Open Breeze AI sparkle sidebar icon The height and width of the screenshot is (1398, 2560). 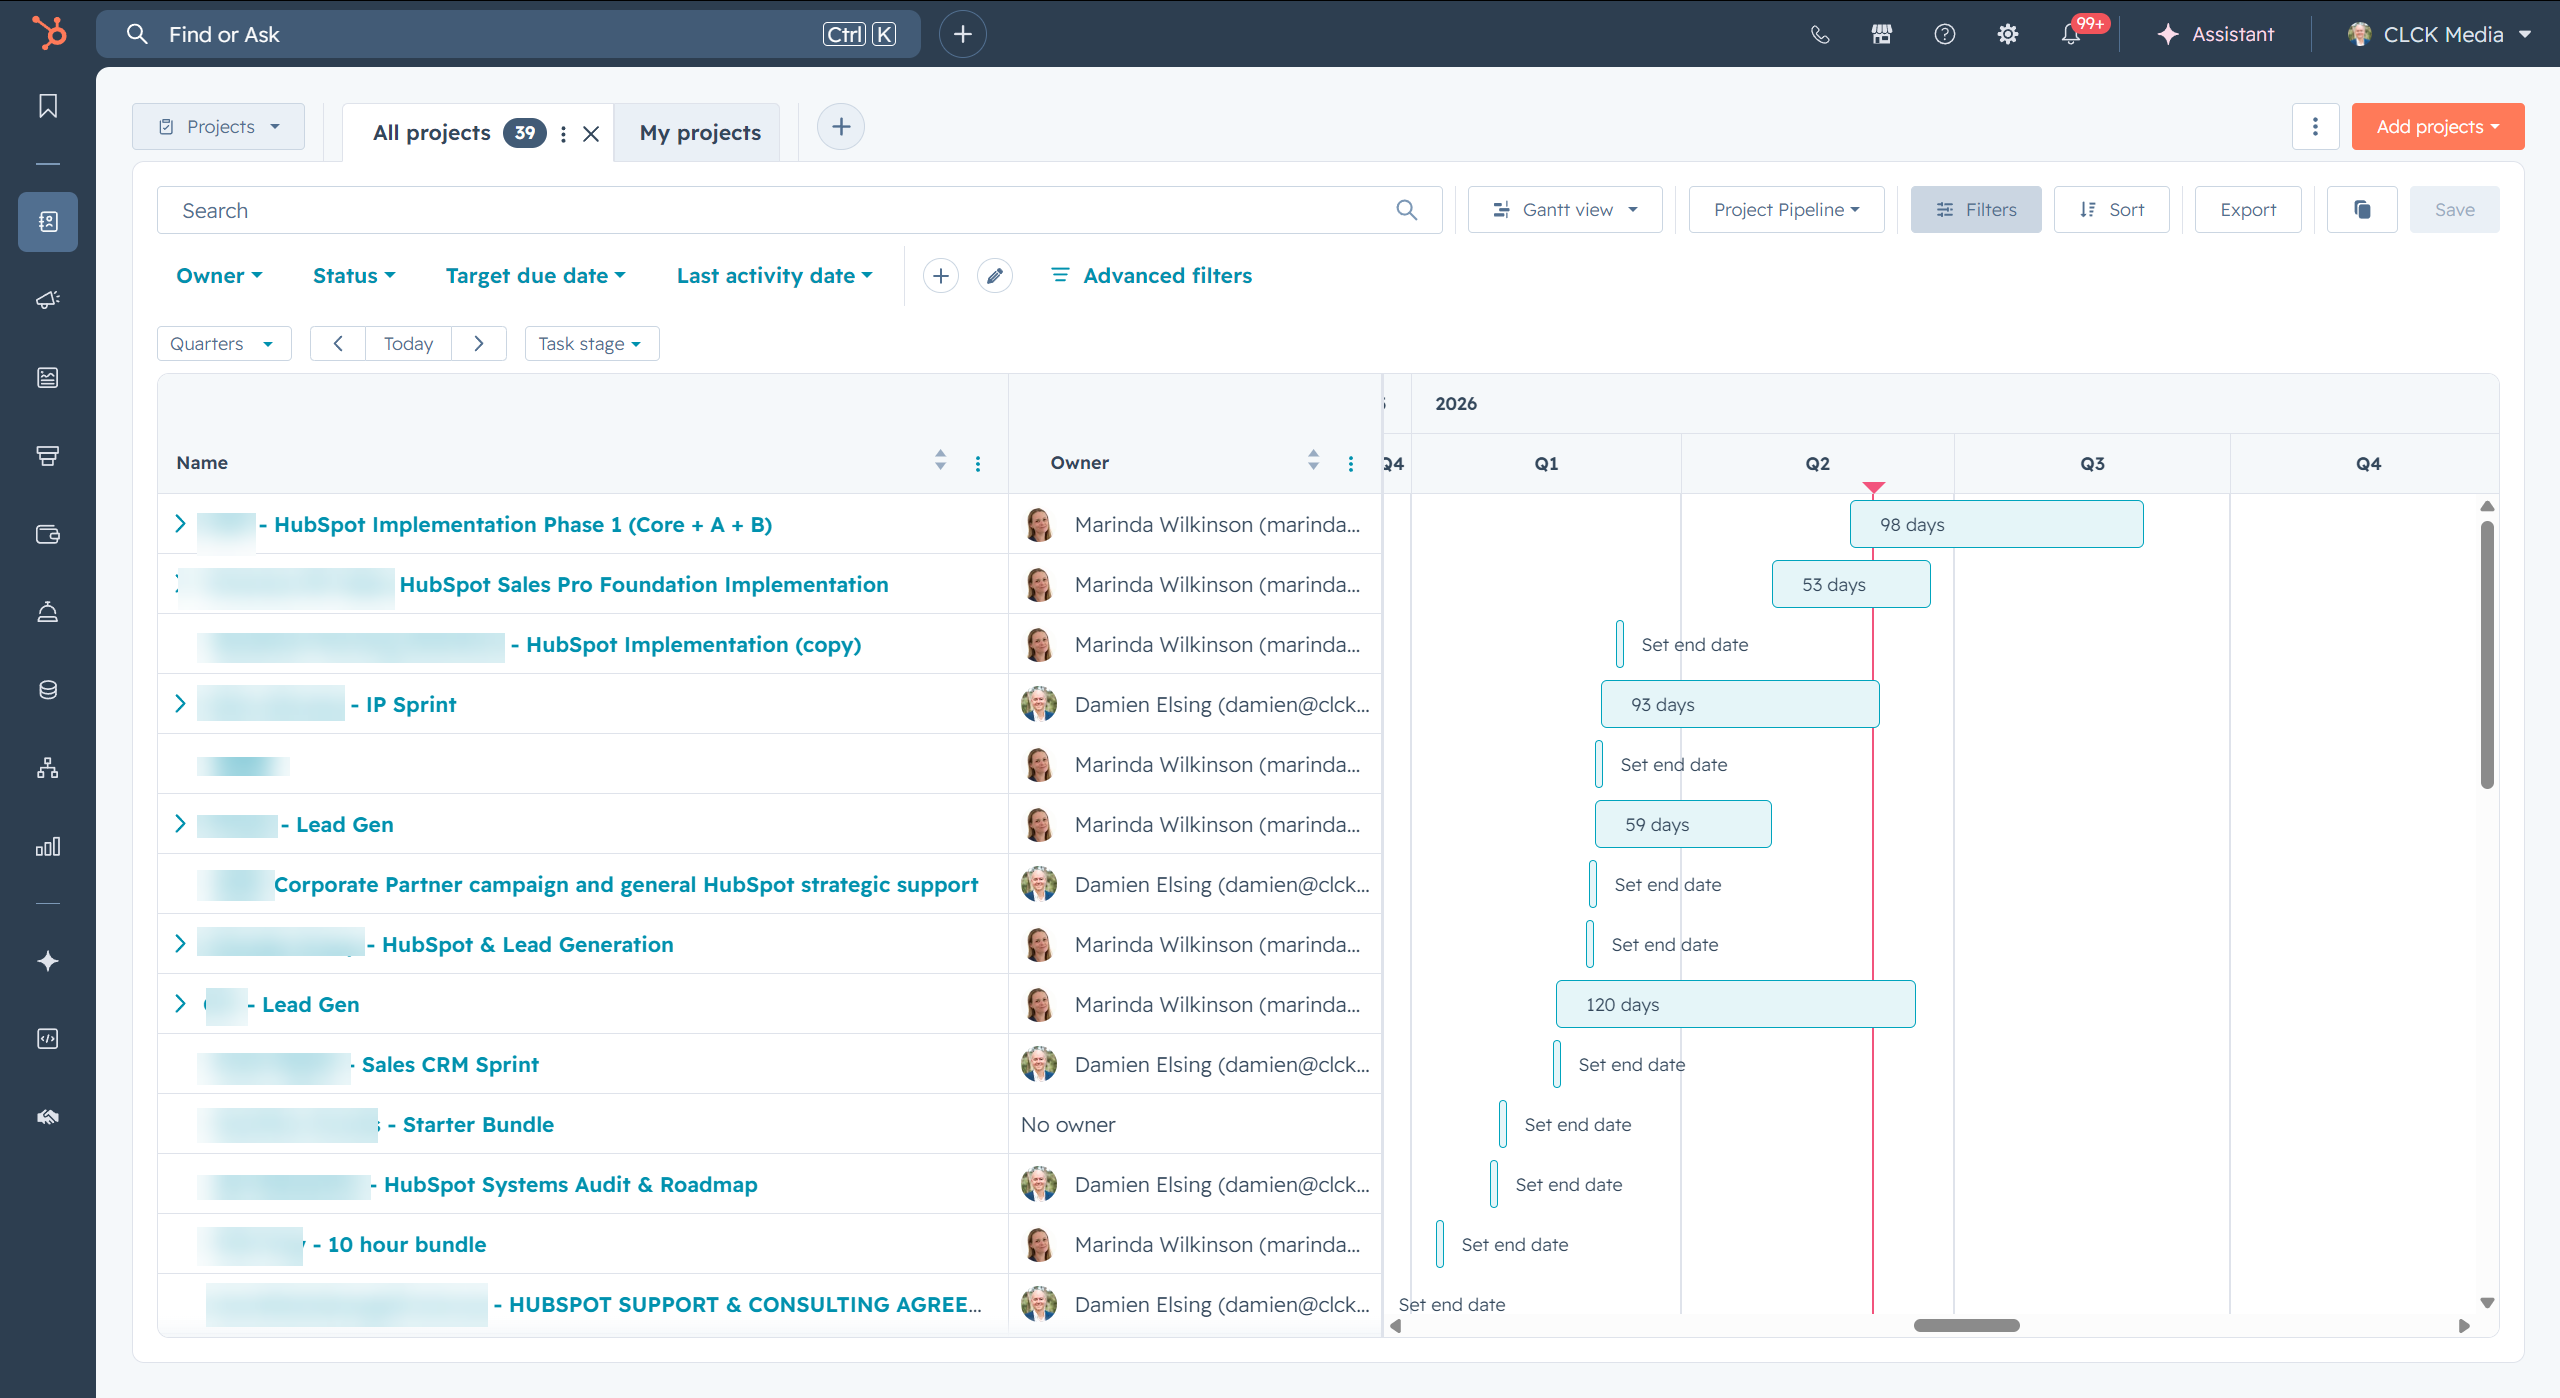pos(48,961)
